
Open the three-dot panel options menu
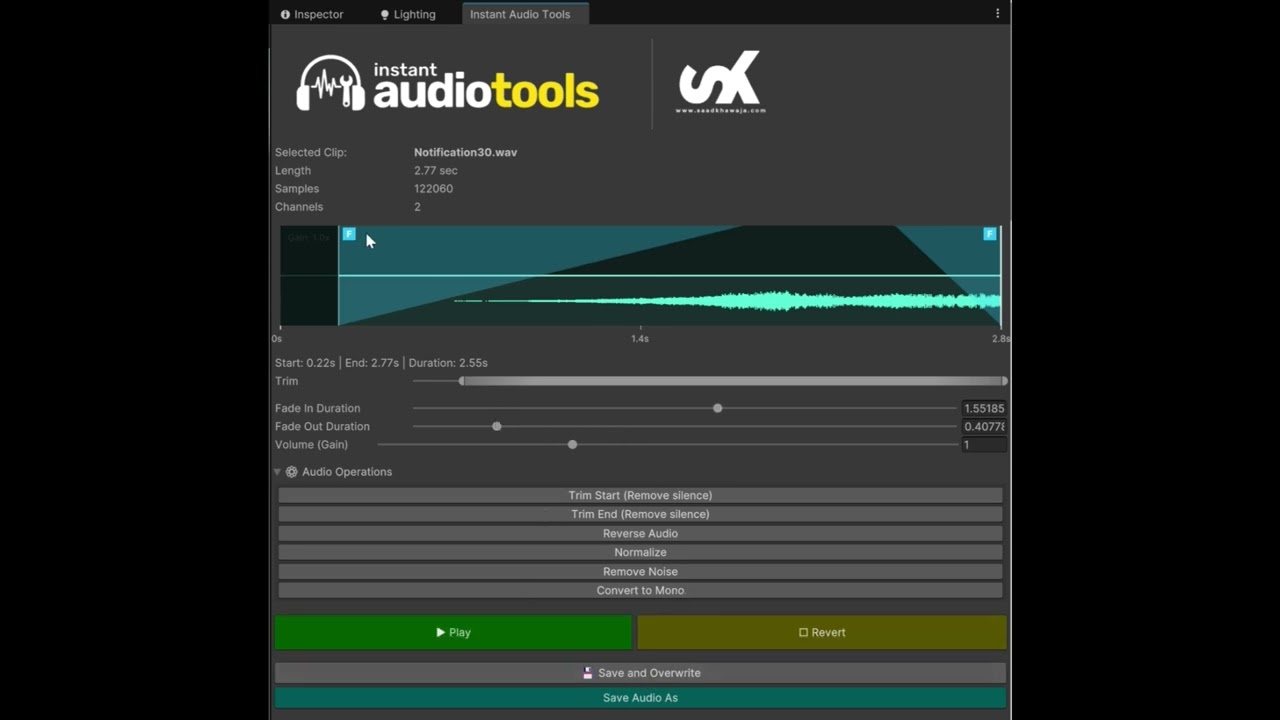coord(997,14)
